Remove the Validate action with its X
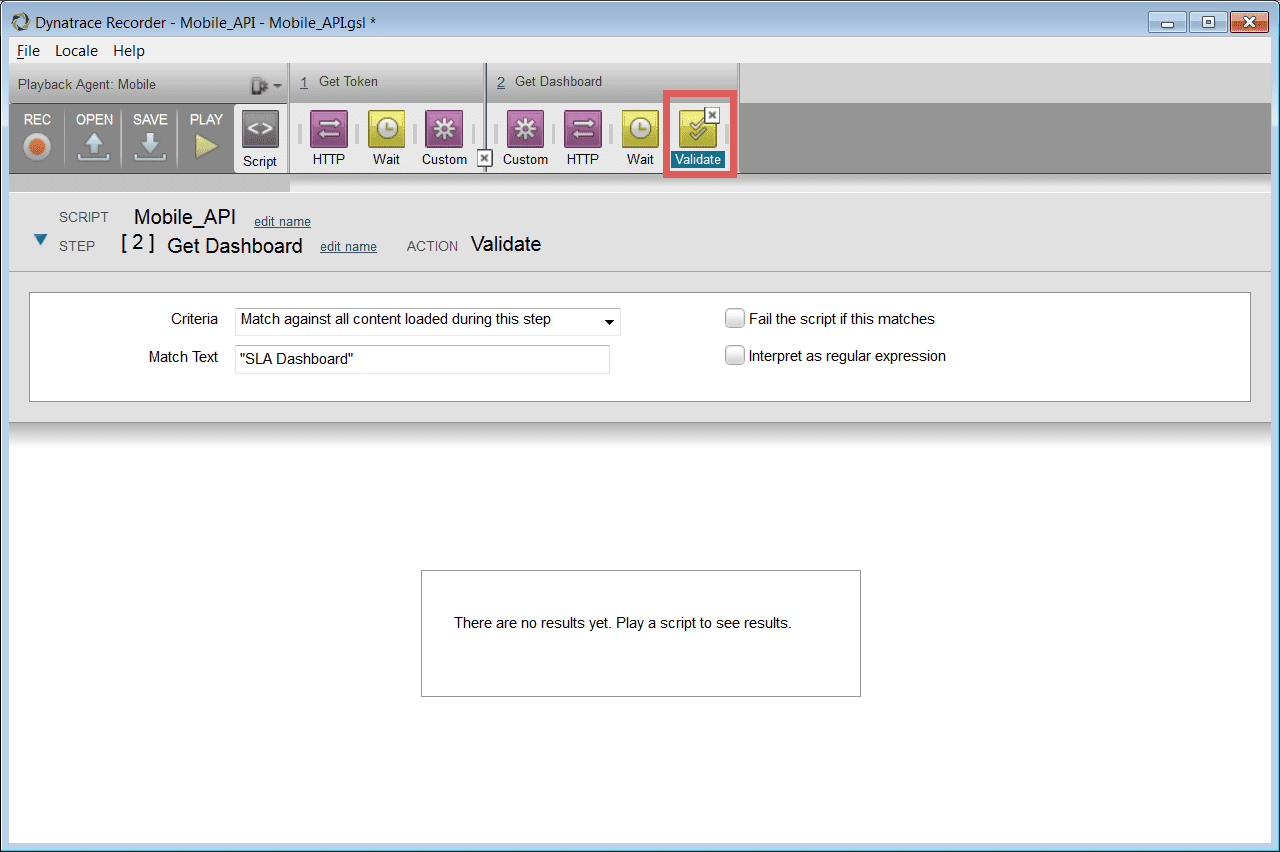The image size is (1280, 852). tap(713, 114)
